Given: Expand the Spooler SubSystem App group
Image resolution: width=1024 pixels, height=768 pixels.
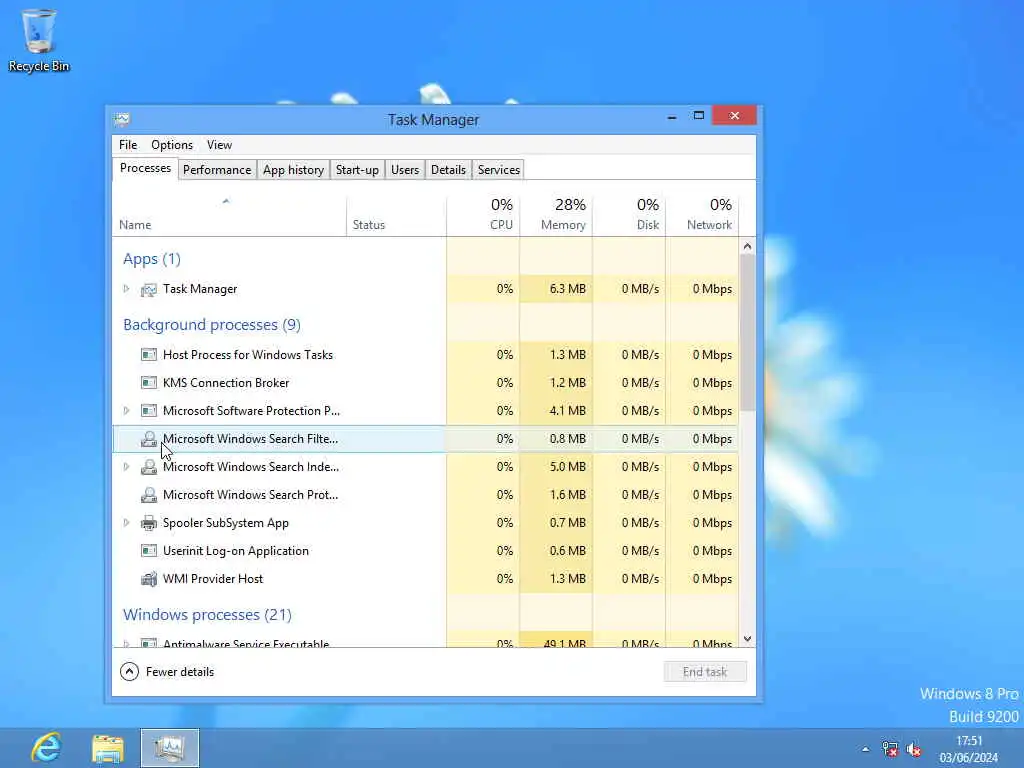Looking at the screenshot, I should [127, 522].
